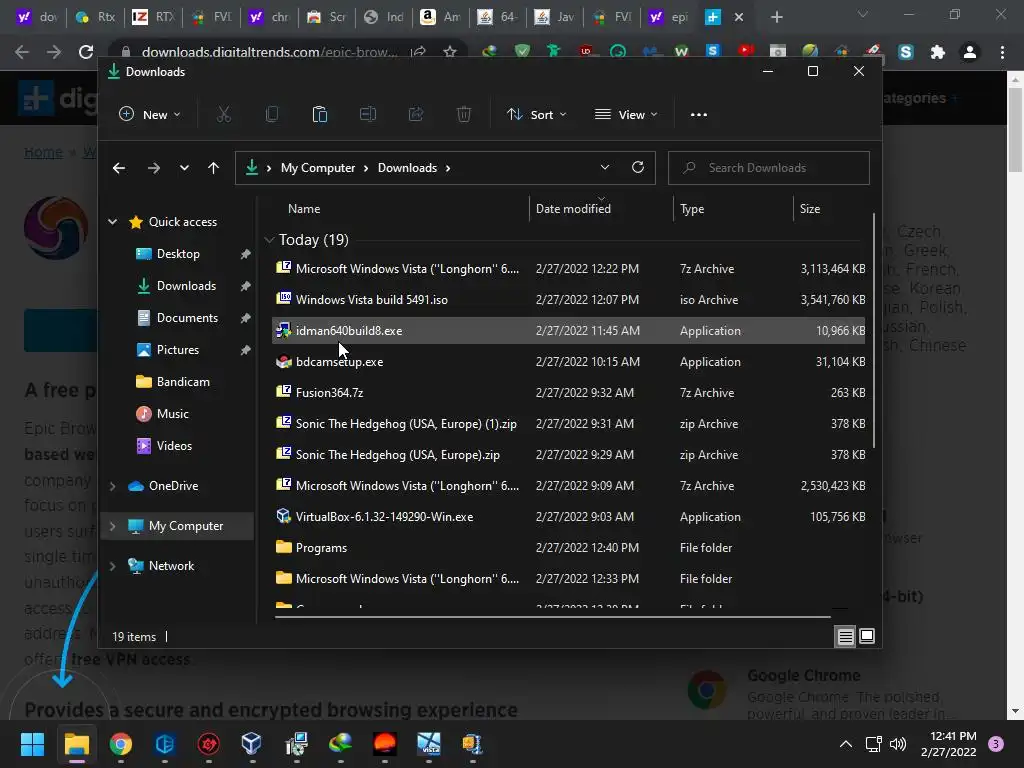Viewport: 1024px width, 768px height.
Task: Select Music in navigation pane
Action: (172, 414)
